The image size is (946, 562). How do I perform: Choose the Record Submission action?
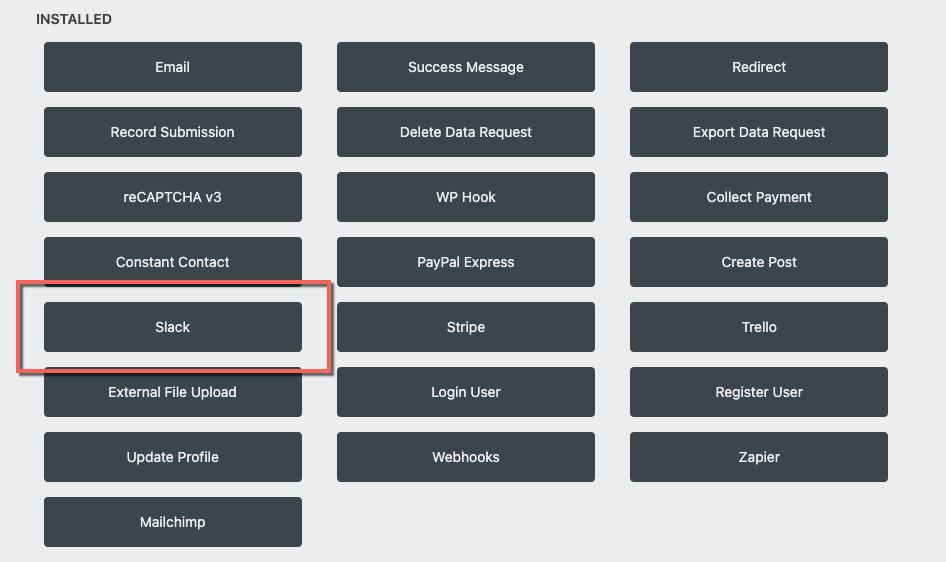[172, 132]
